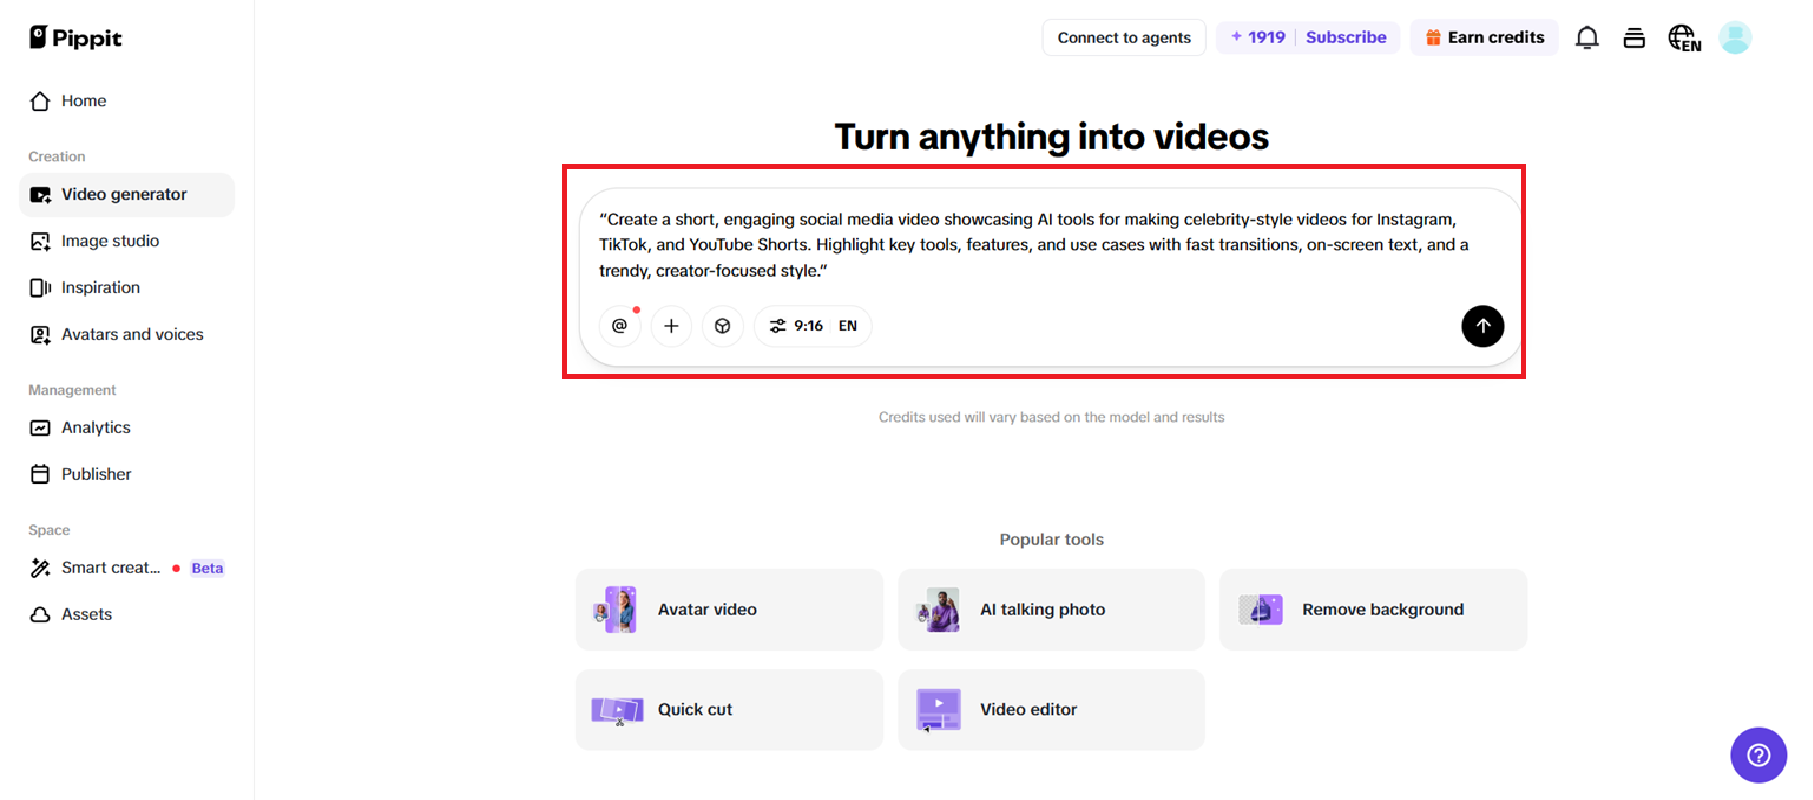This screenshot has height=800, width=1813.
Task: Open Video editor tool
Action: pos(1051,710)
